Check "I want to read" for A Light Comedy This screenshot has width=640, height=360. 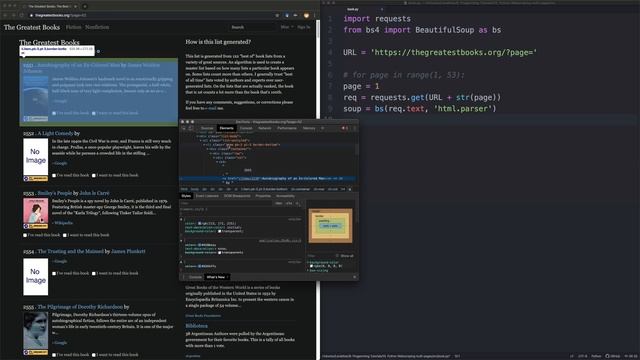pos(94,176)
